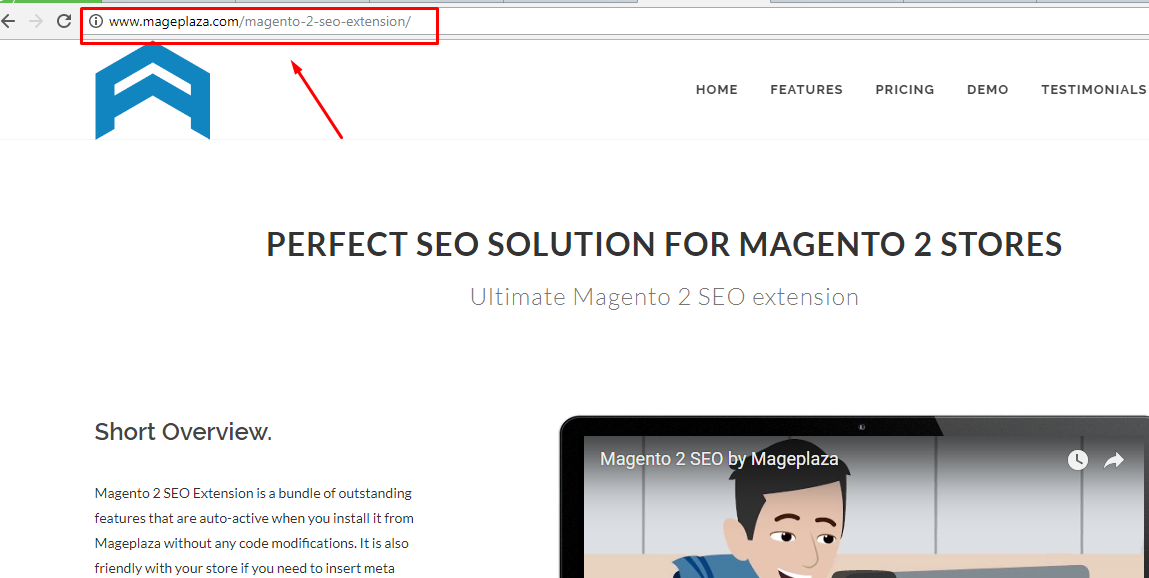The image size is (1149, 578).
Task: Go back with the browser back arrow
Action: (7, 21)
